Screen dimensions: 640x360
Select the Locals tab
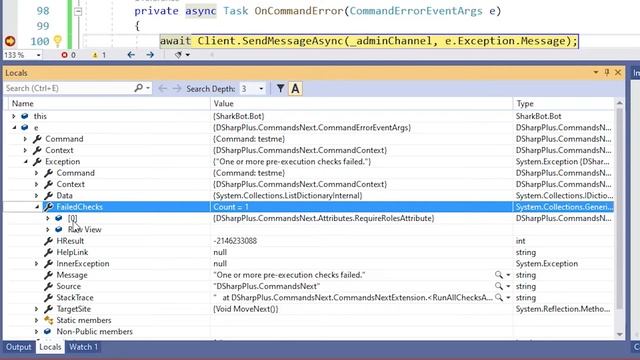(x=50, y=347)
